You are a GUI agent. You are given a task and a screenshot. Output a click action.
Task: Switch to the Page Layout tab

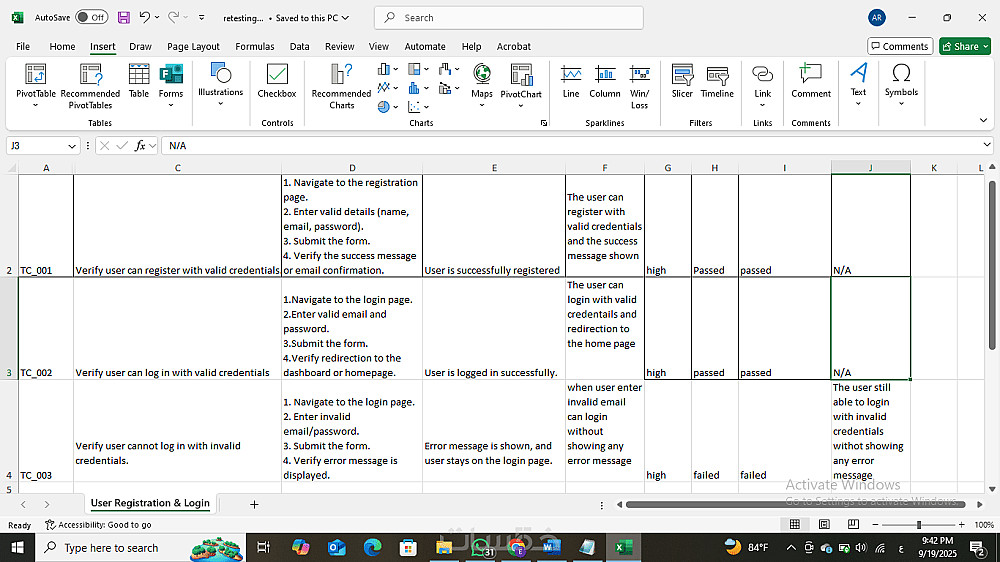[x=193, y=46]
